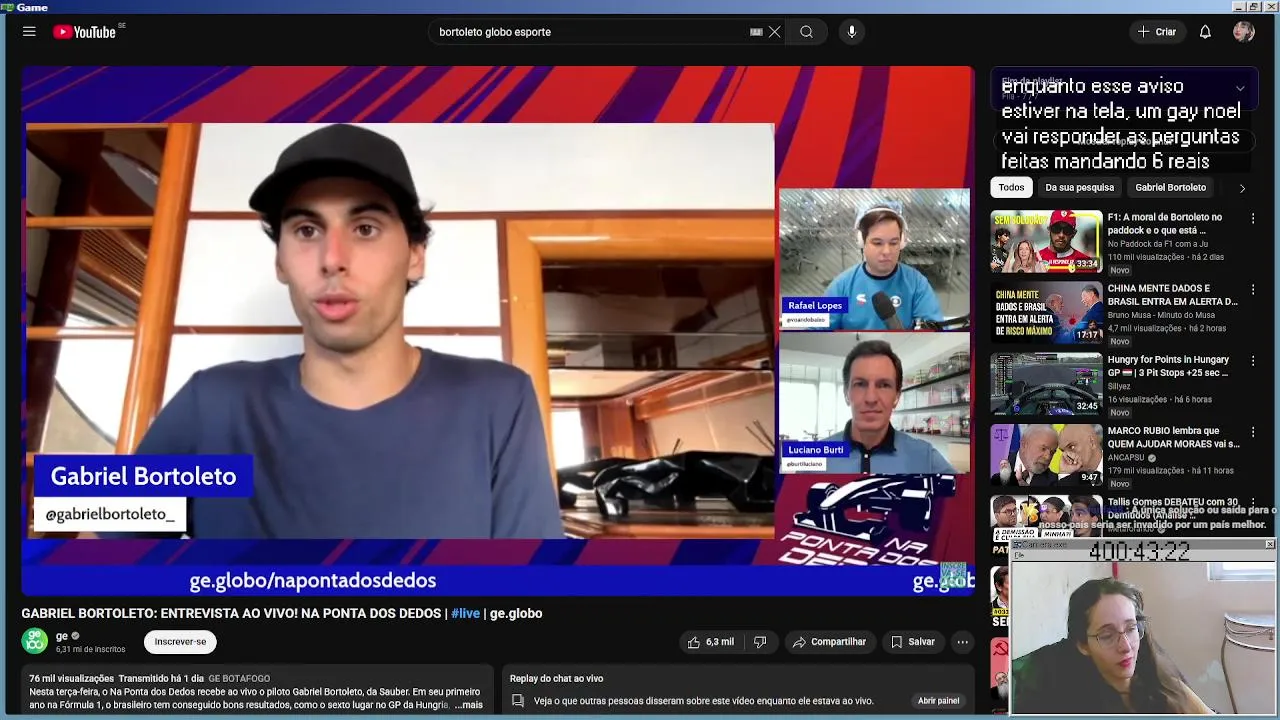Open the YouTube hamburger guide menu

point(29,32)
